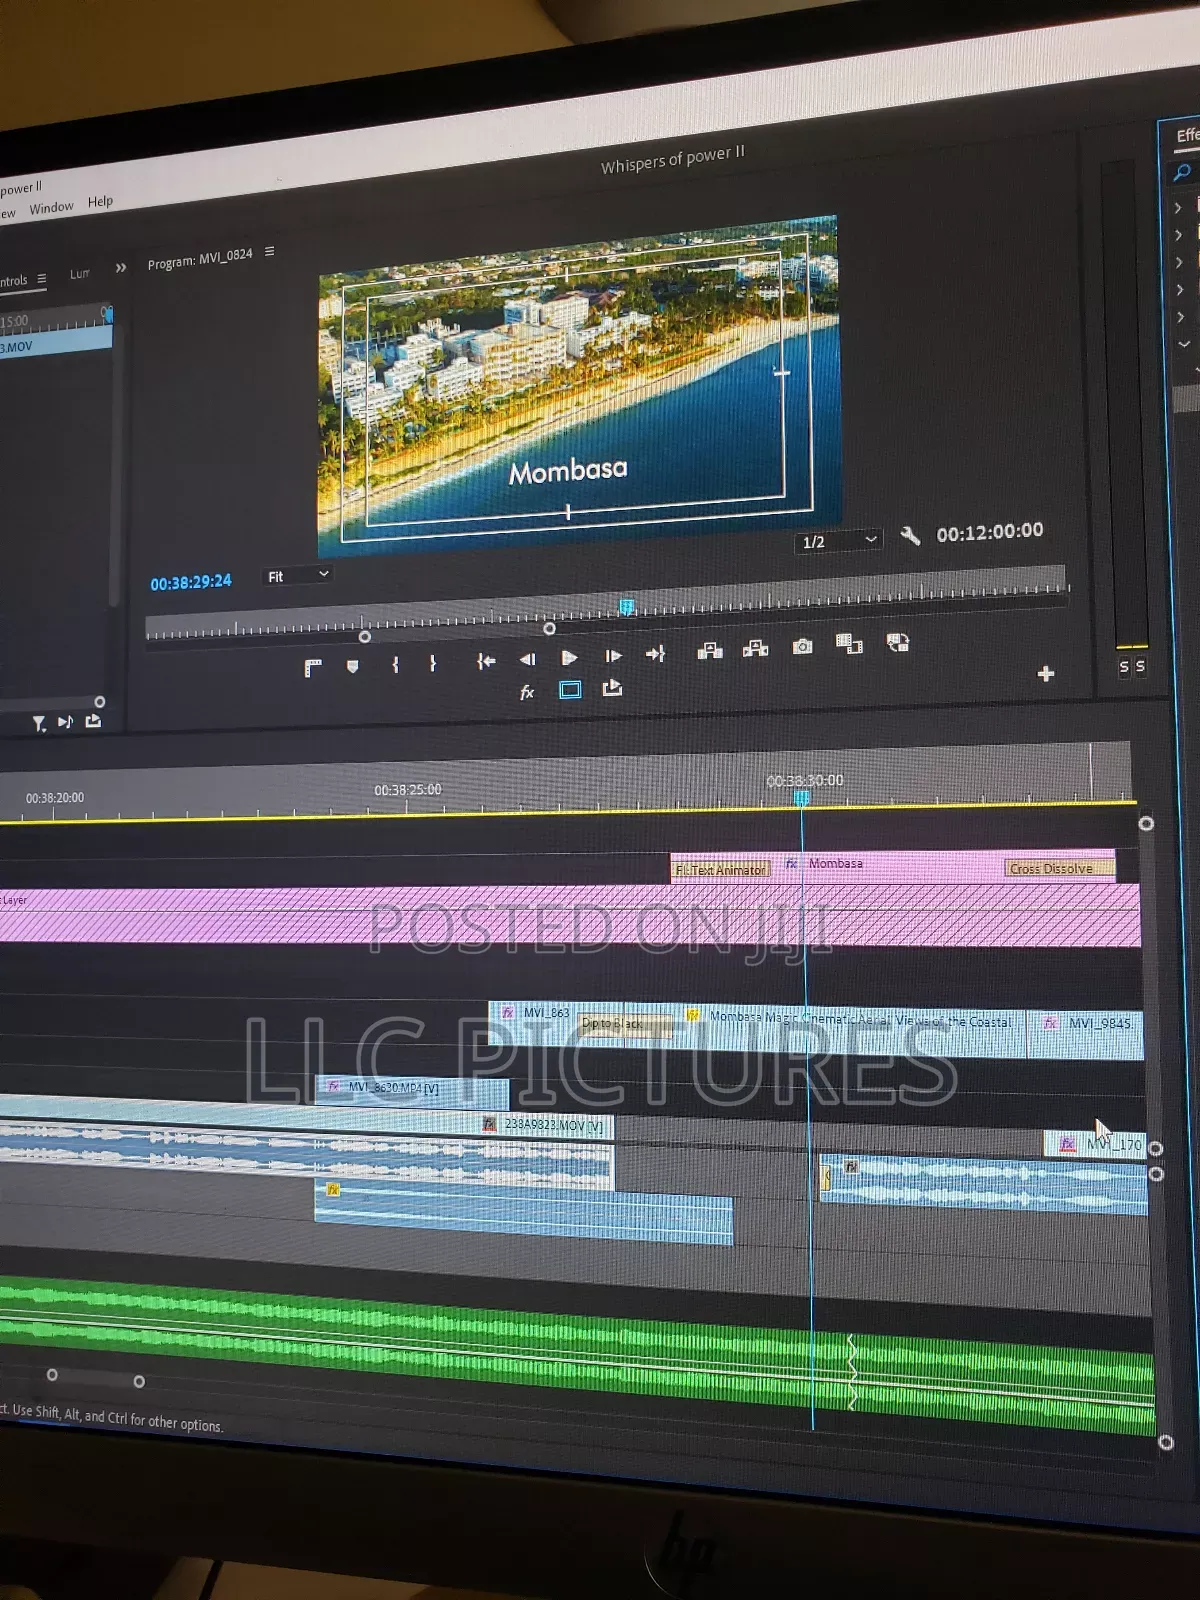1200x1600 pixels.
Task: Click the Go to Out point button
Action: click(655, 653)
